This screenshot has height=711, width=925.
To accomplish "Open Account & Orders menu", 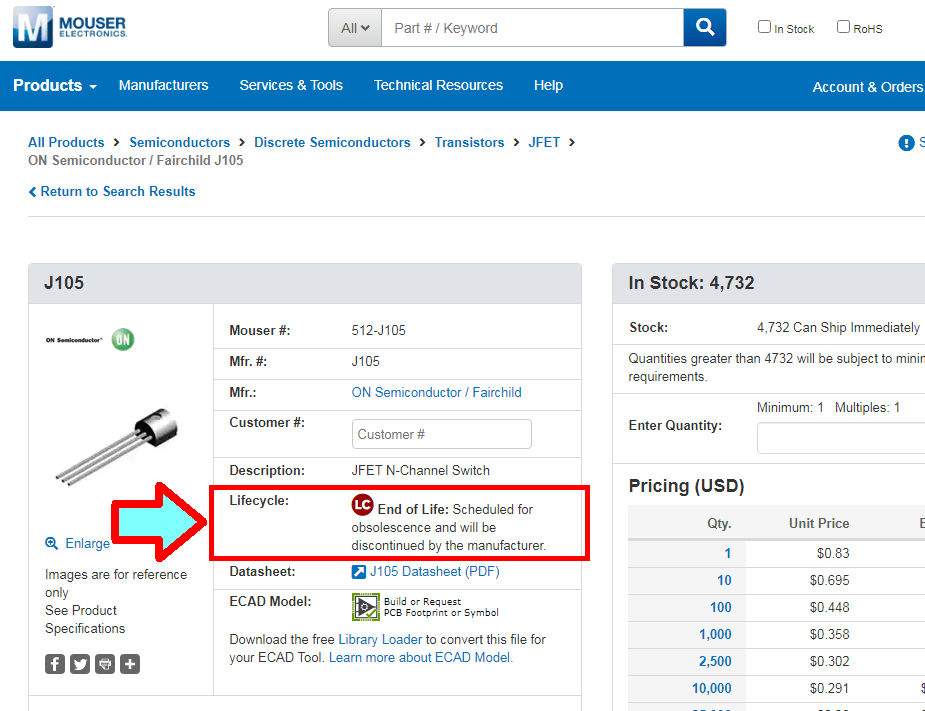I will [x=868, y=87].
